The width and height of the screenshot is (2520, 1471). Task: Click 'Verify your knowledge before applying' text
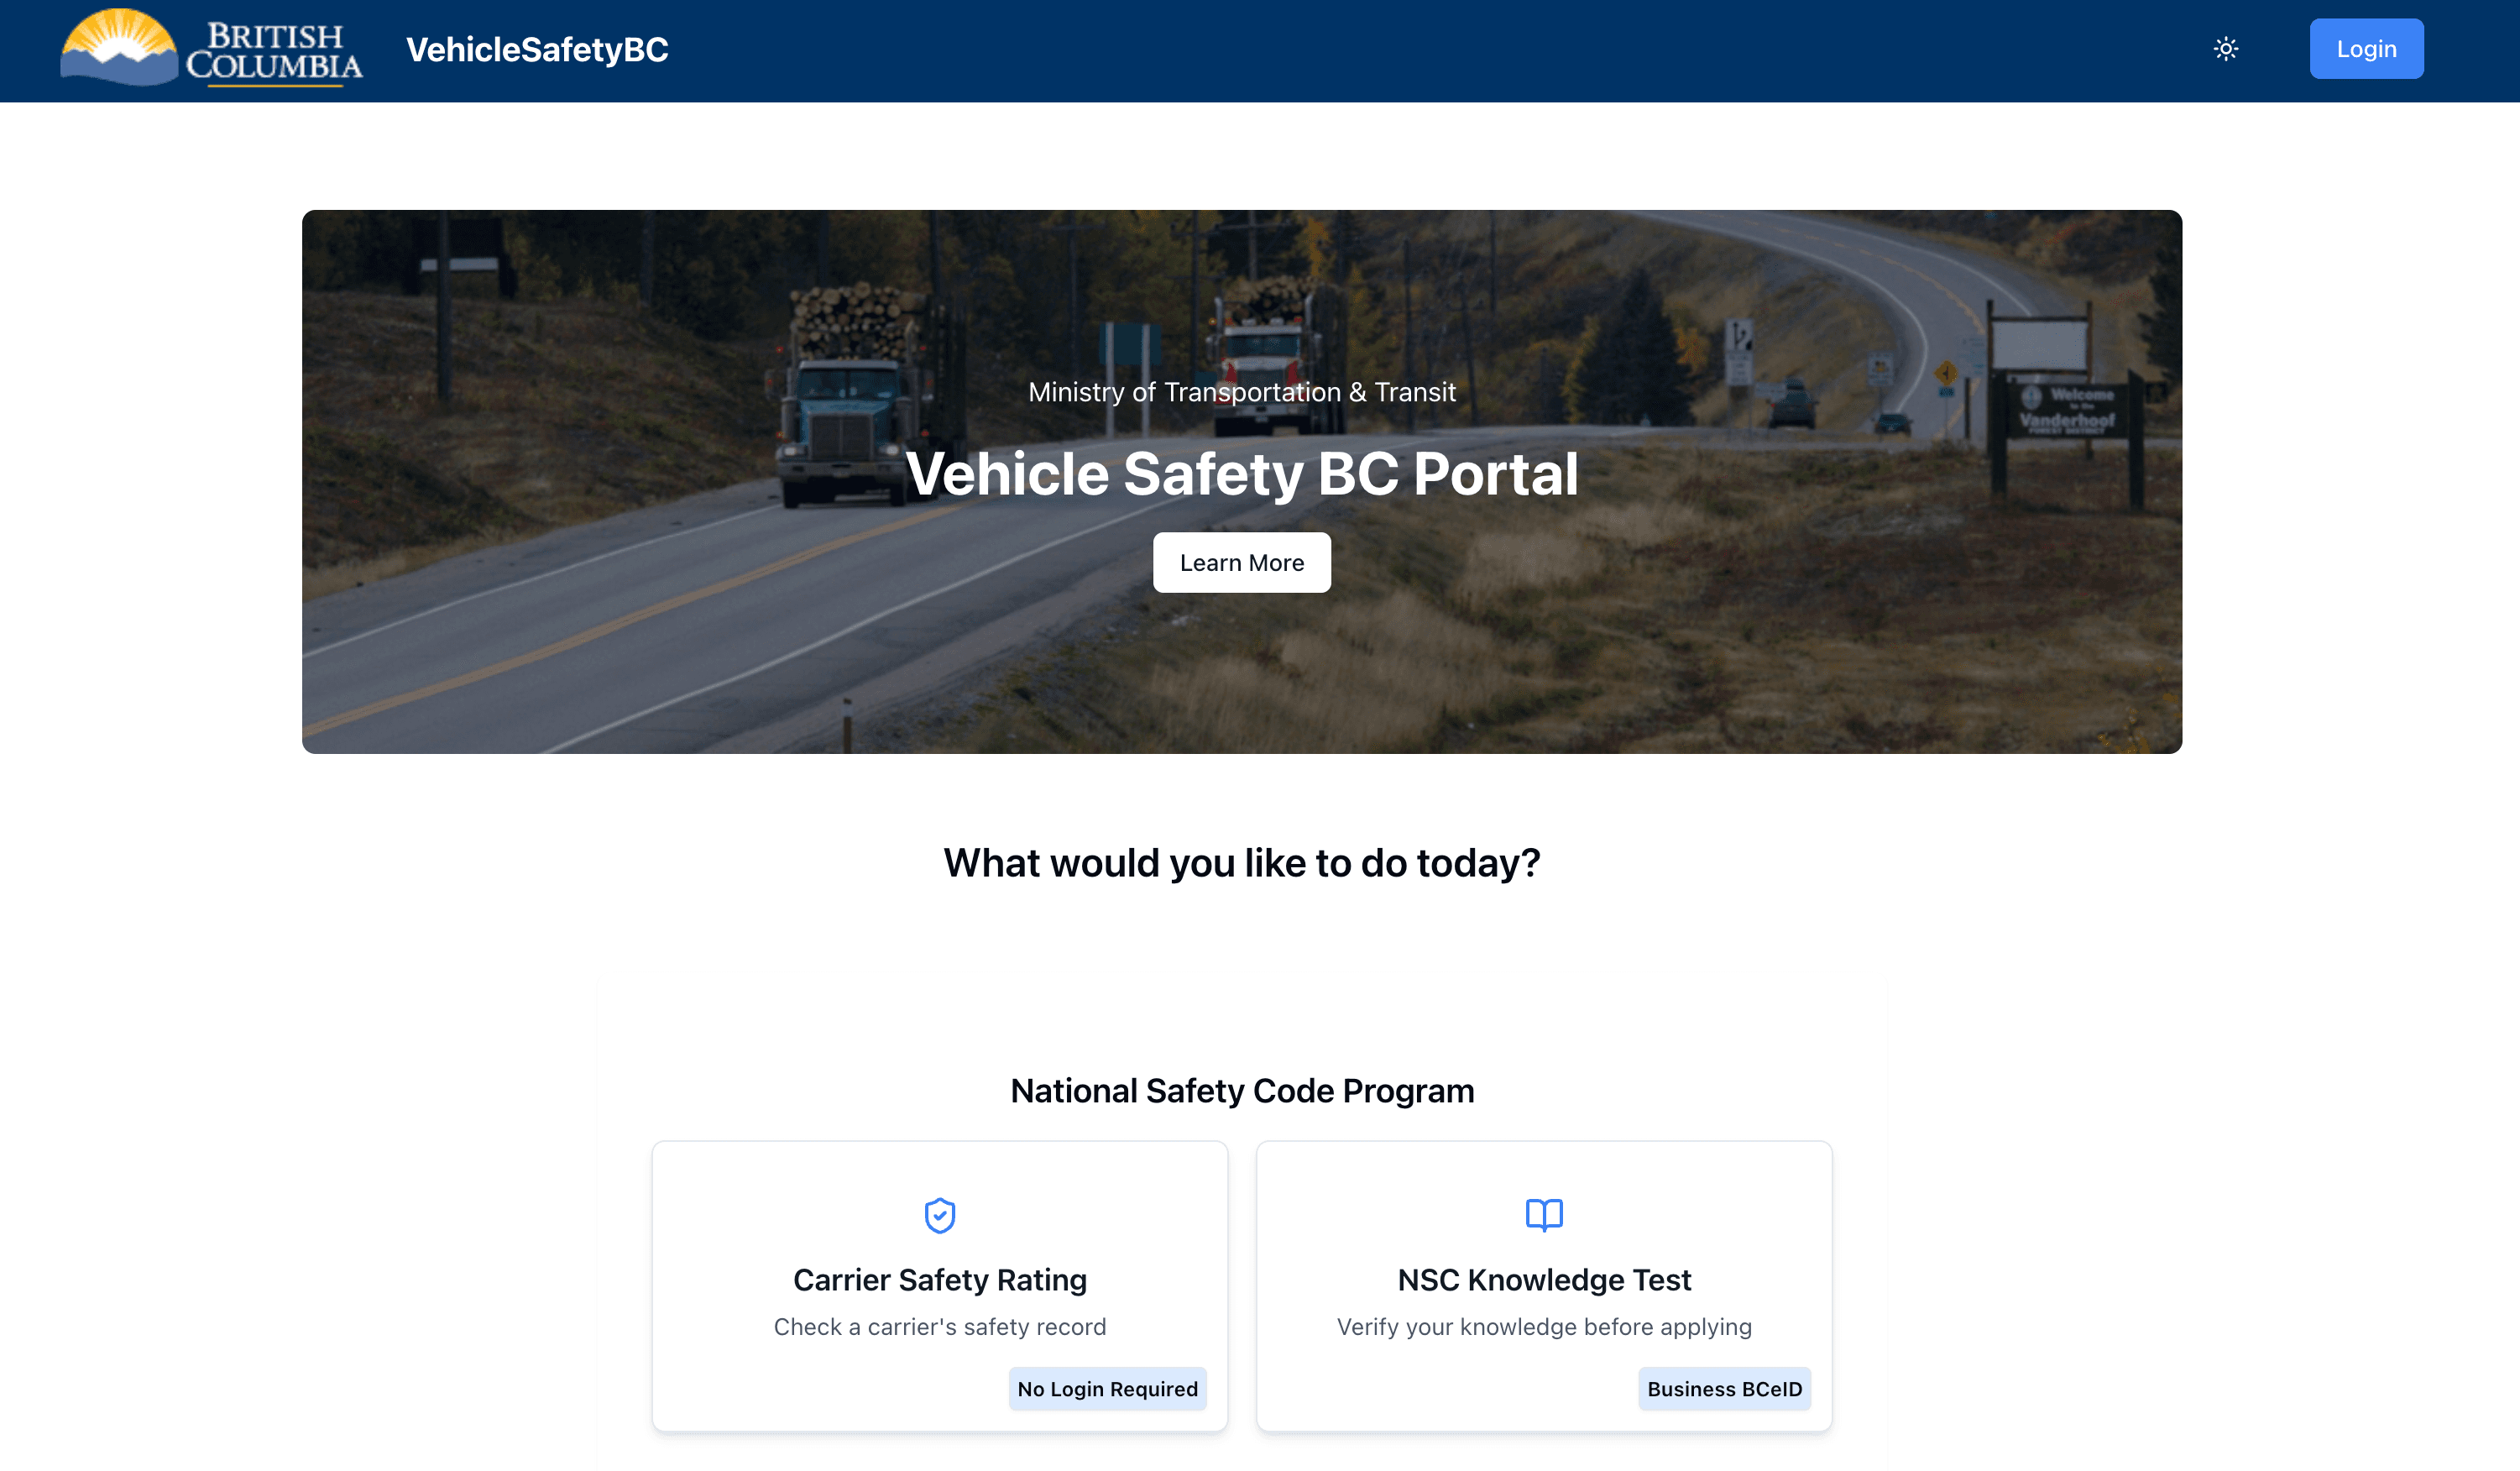(x=1544, y=1327)
